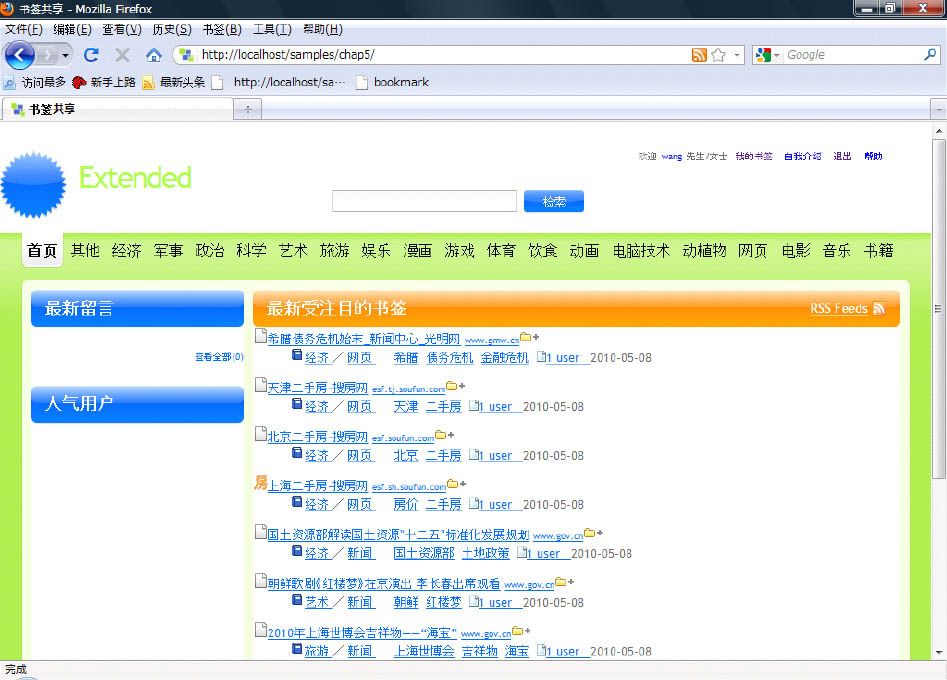Click the stop loading X icon
Image resolution: width=947 pixels, height=680 pixels.
click(122, 56)
